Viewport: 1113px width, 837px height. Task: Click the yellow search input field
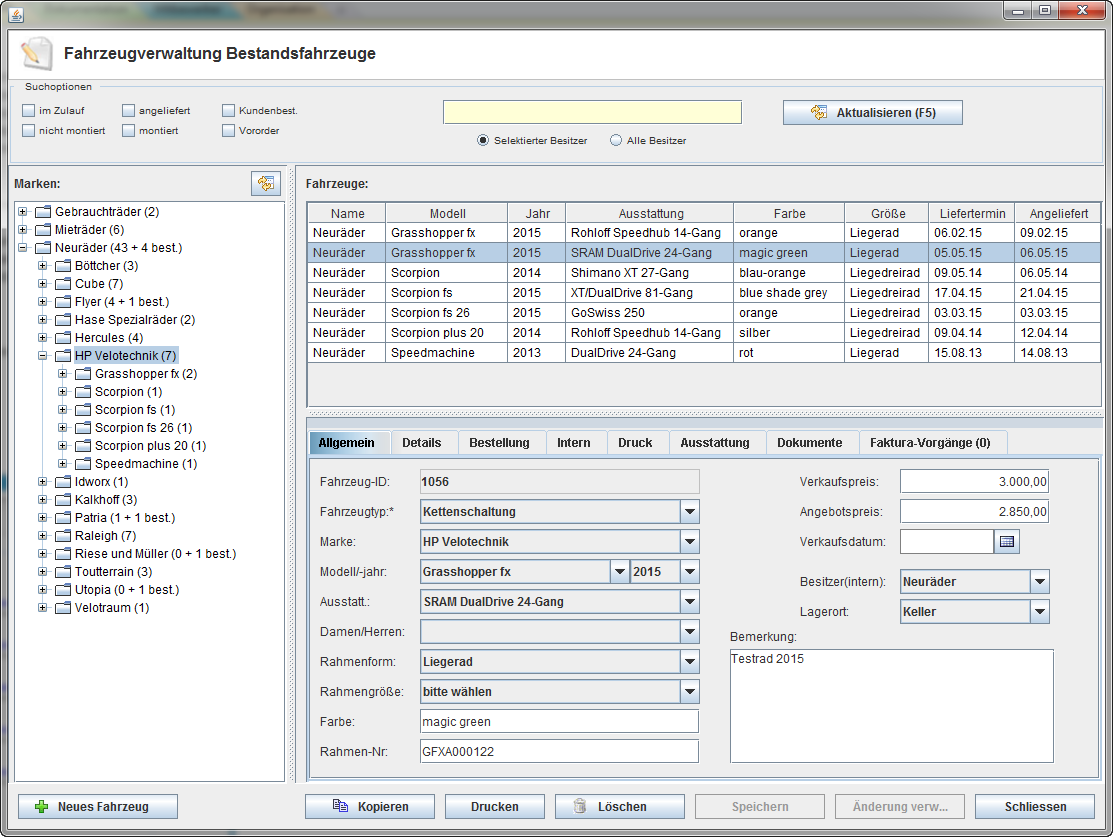(592, 112)
